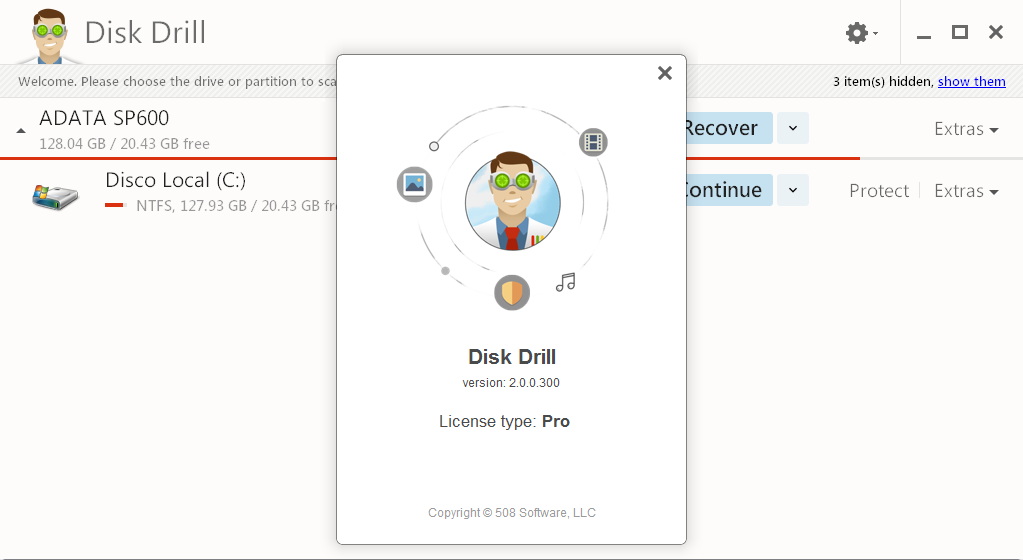Screen dimensions: 1023x560
Task: Click the Continue button for Disco Local
Action: tap(729, 190)
